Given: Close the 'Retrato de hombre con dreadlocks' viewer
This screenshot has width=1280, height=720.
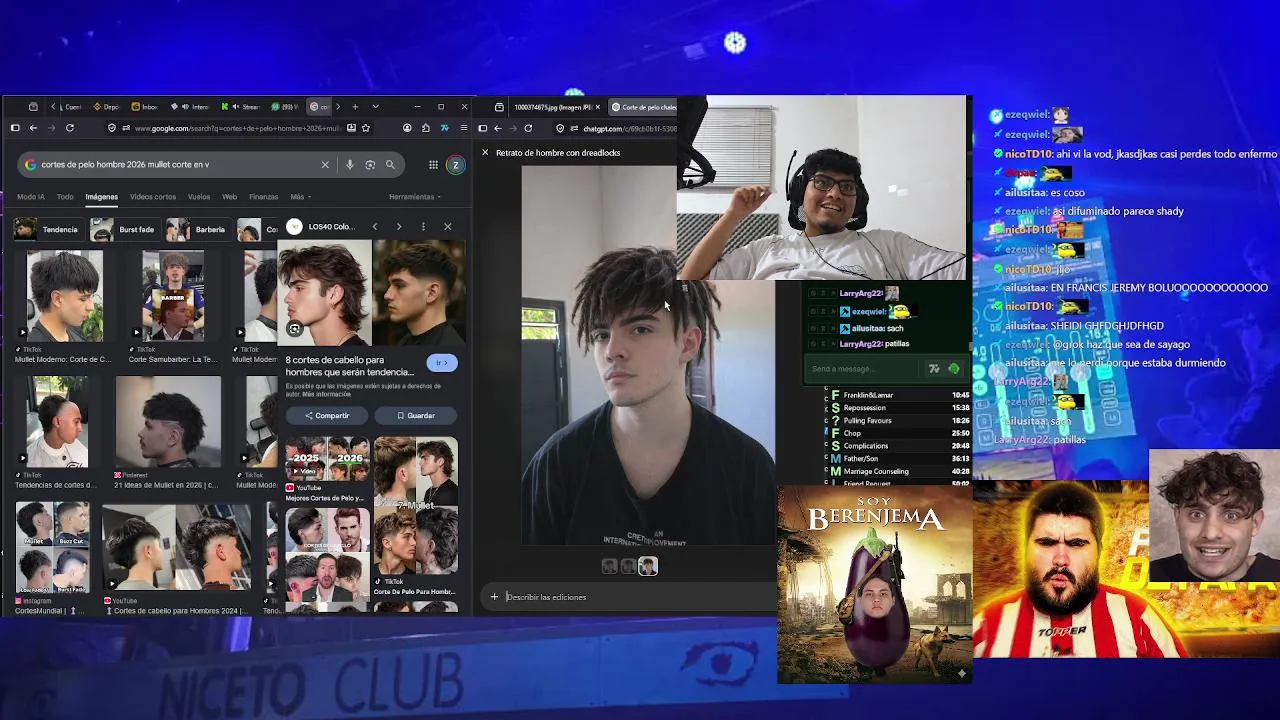Looking at the screenshot, I should 485,153.
